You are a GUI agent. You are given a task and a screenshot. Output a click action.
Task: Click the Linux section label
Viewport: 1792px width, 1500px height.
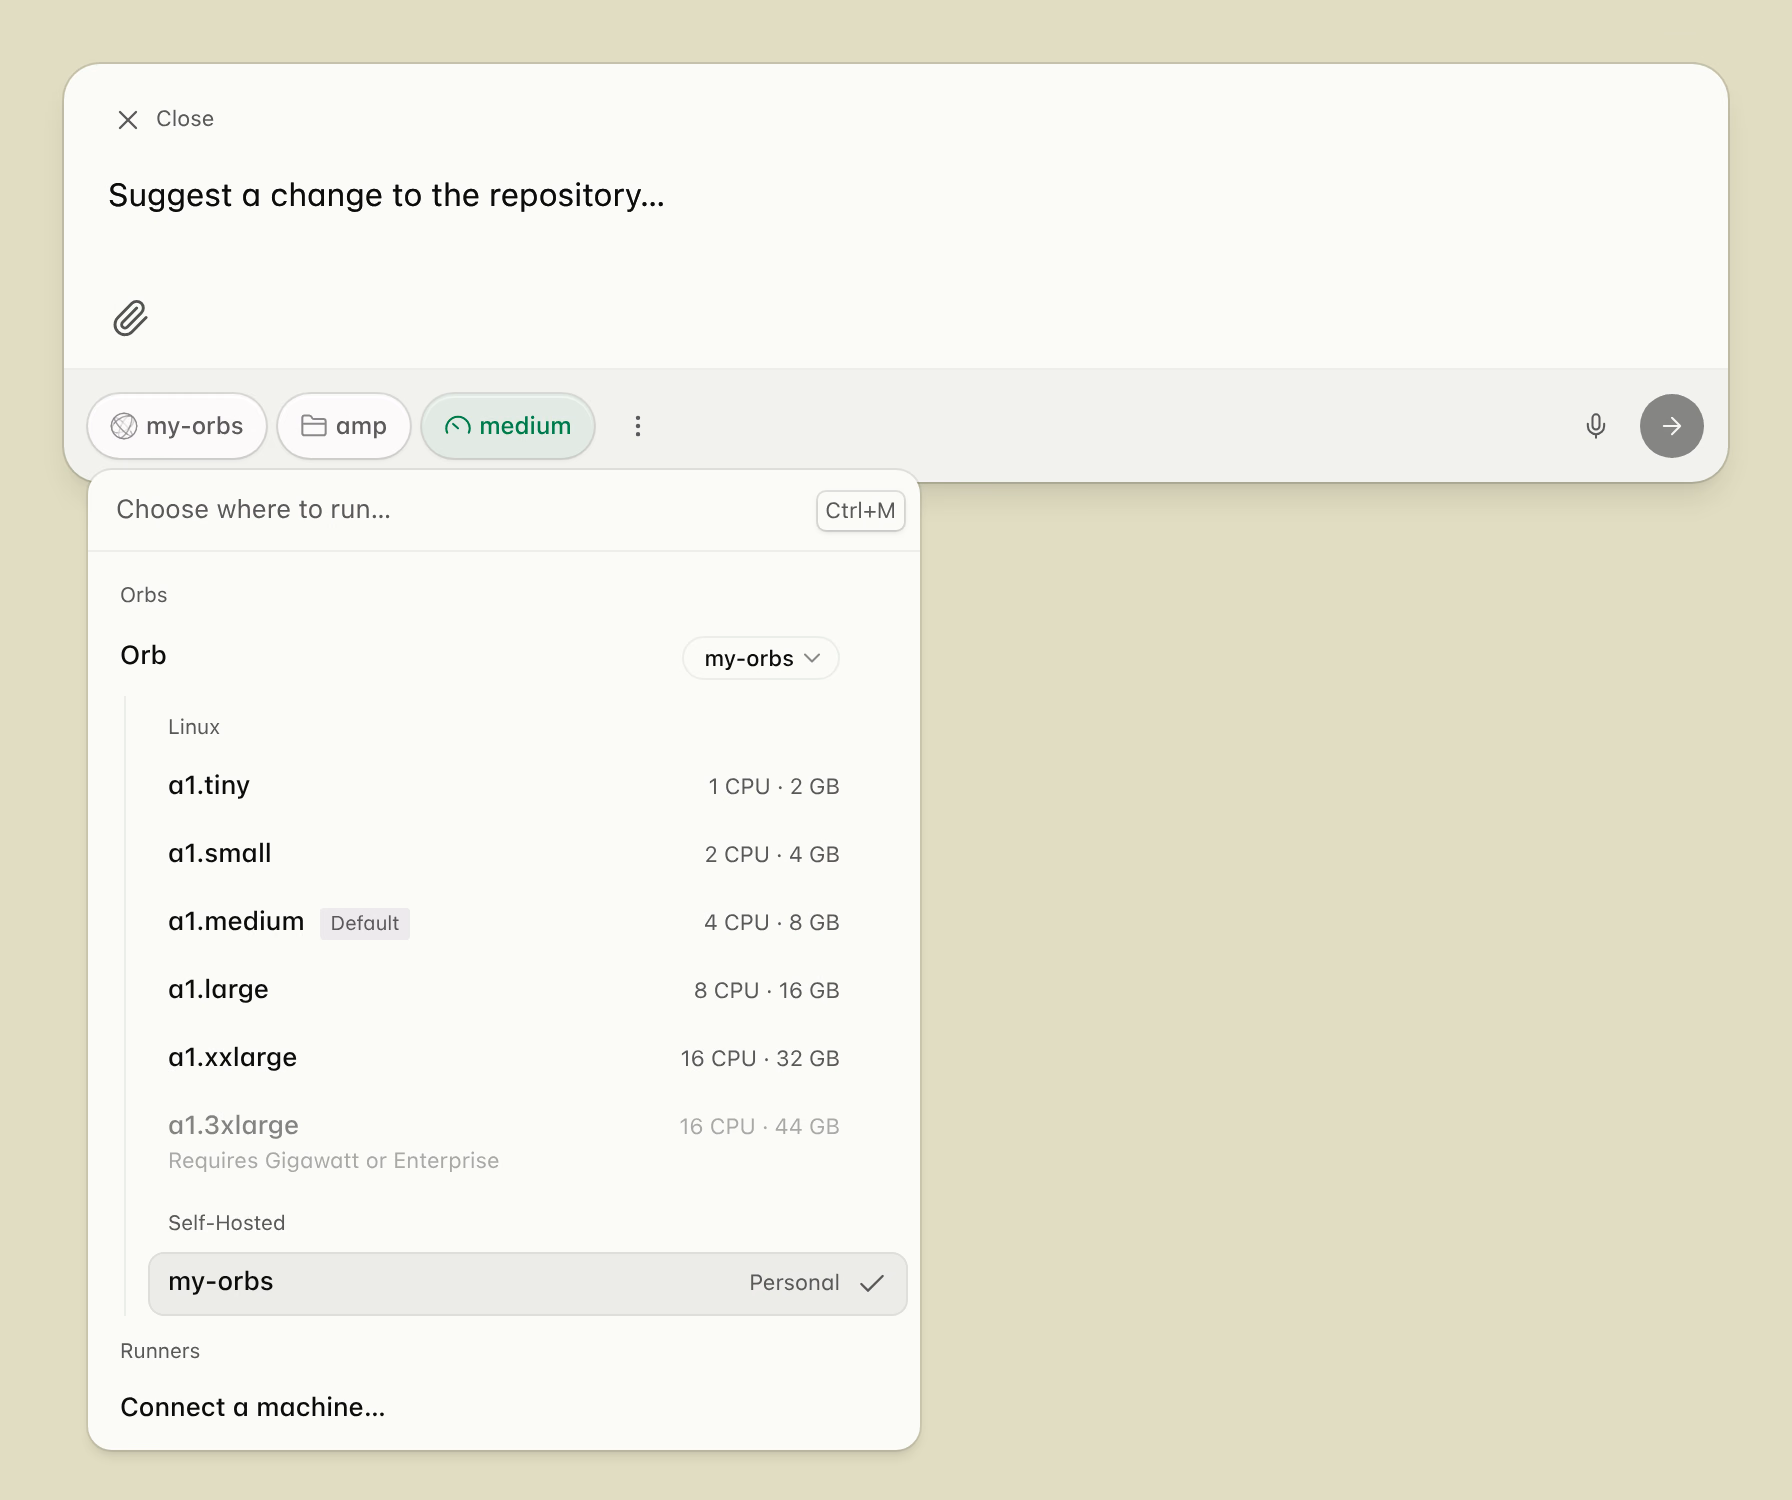[x=194, y=727]
